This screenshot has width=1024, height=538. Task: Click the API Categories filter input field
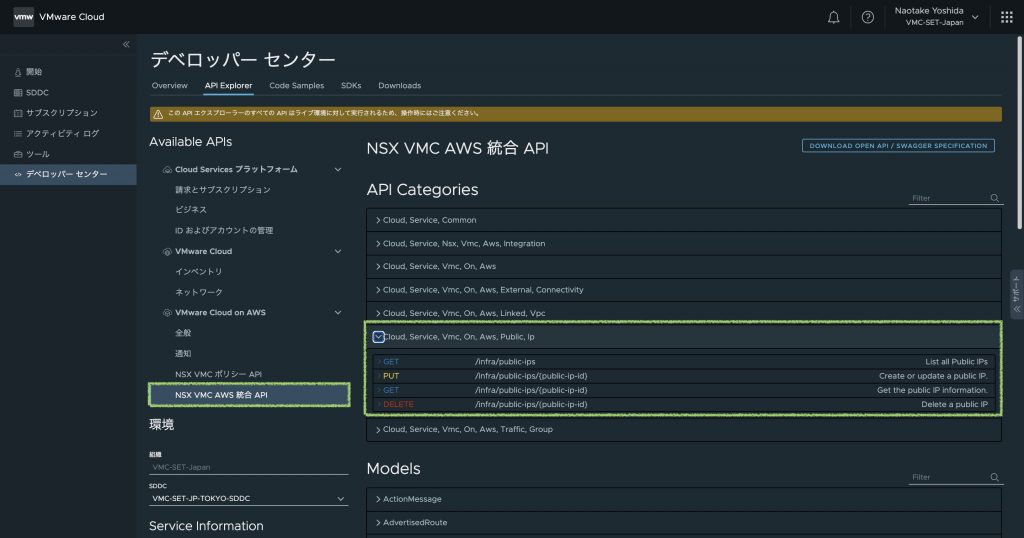(x=947, y=198)
